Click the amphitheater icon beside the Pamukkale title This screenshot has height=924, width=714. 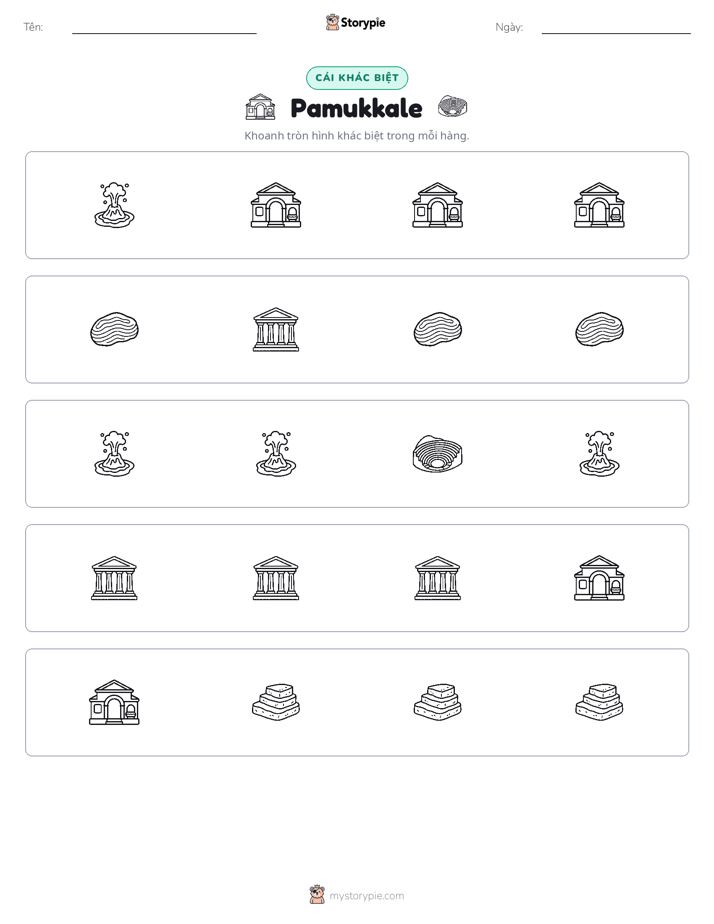click(452, 107)
